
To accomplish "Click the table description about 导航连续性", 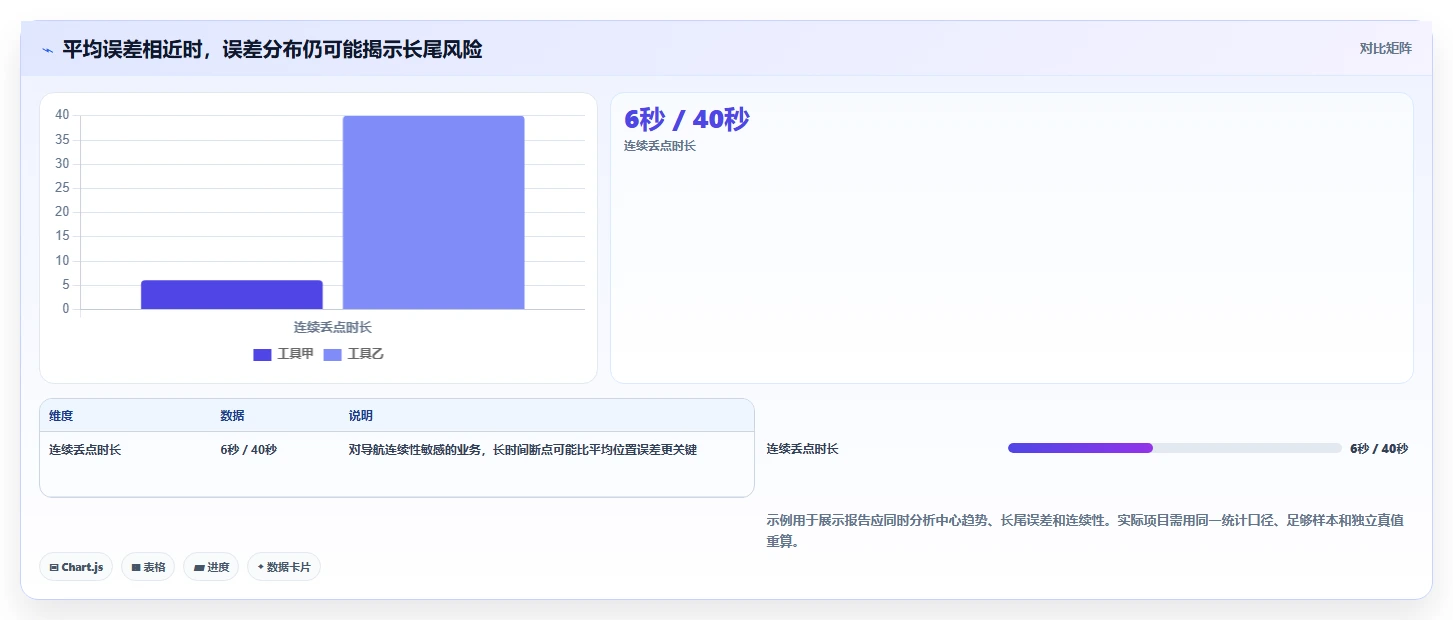I will click(x=522, y=450).
